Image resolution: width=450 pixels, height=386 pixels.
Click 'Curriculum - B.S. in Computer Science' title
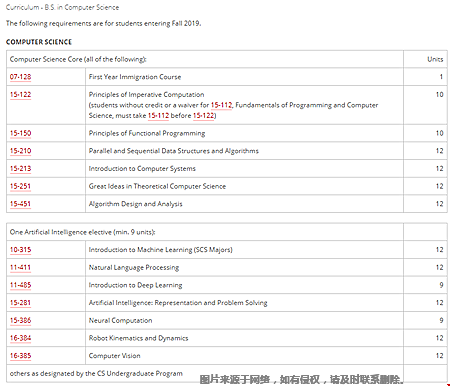[x=62, y=7]
